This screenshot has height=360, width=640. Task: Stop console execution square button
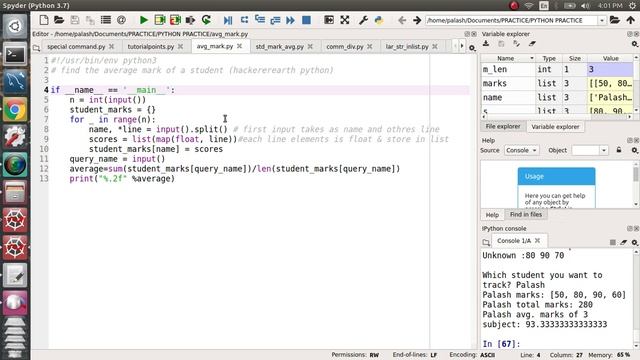click(613, 242)
